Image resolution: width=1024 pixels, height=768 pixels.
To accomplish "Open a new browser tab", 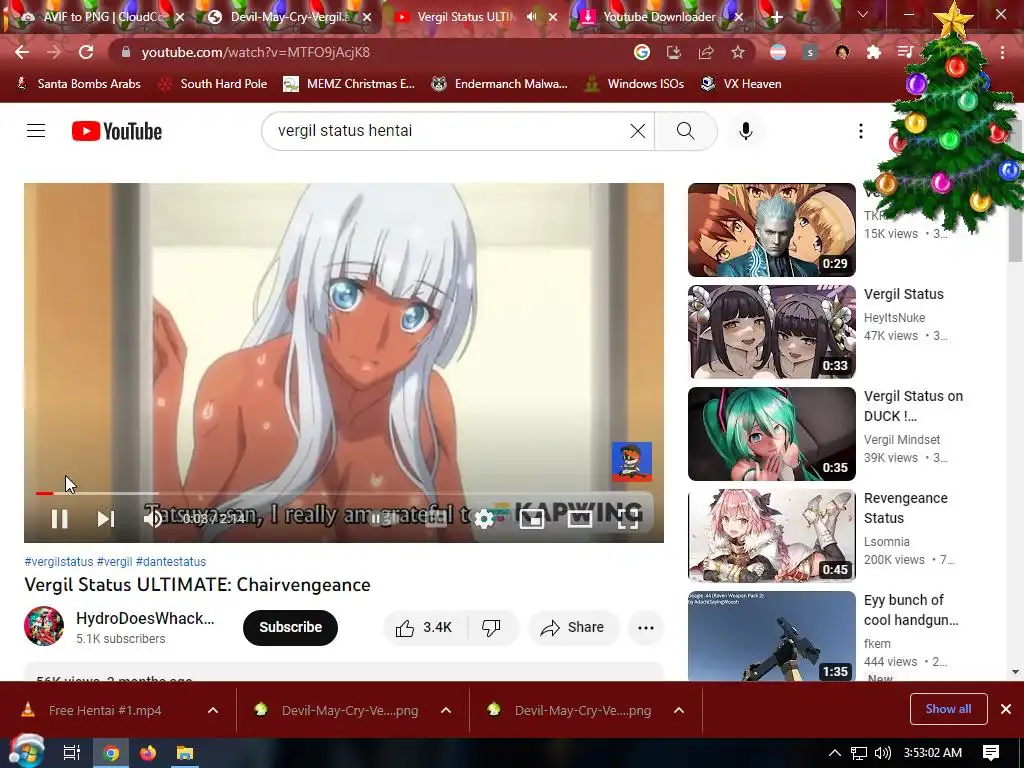I will pyautogui.click(x=776, y=17).
